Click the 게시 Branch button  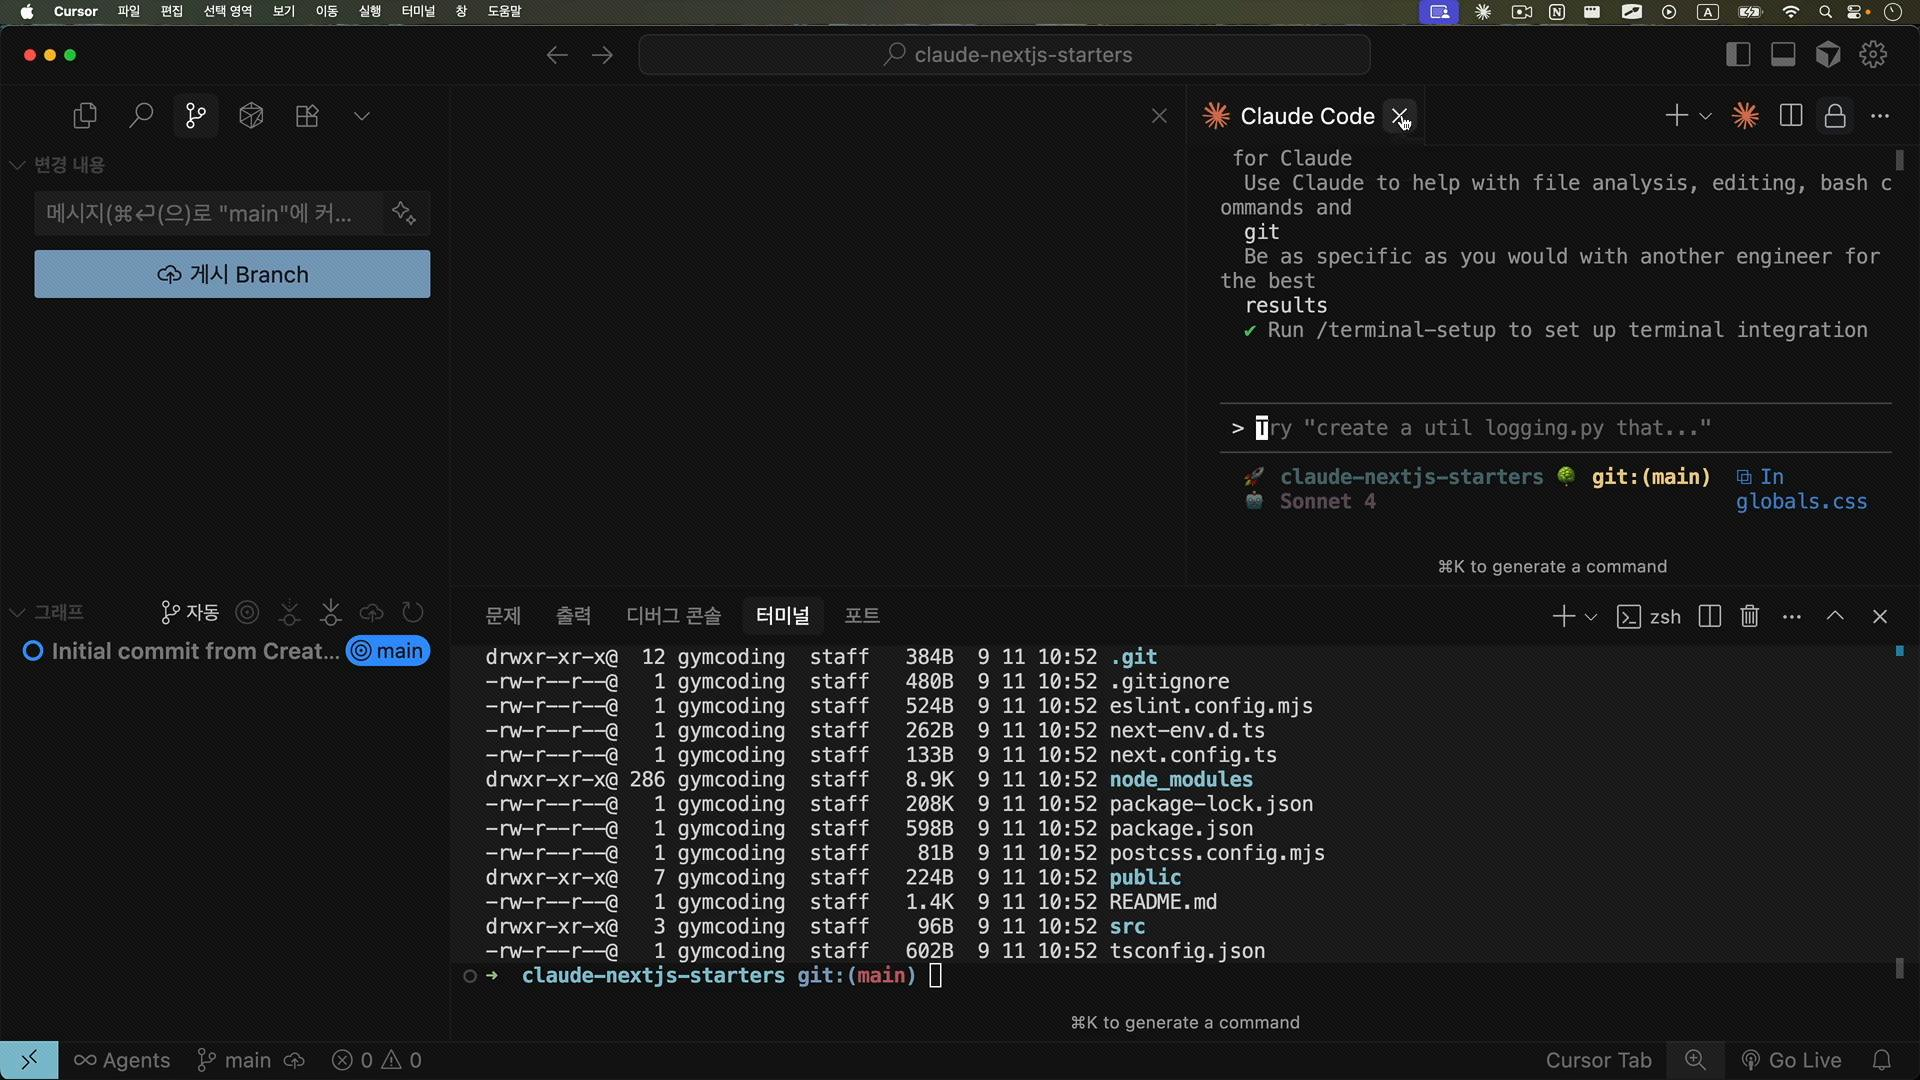232,274
